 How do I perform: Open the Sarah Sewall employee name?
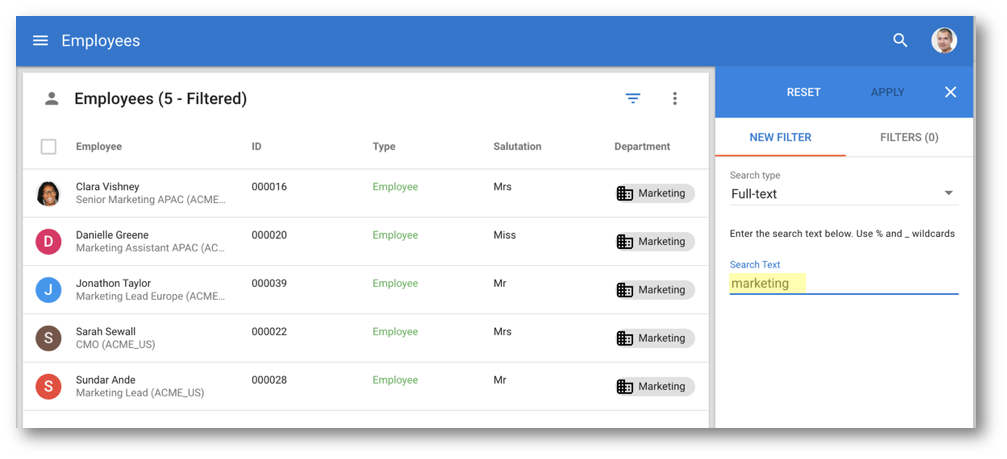(106, 331)
